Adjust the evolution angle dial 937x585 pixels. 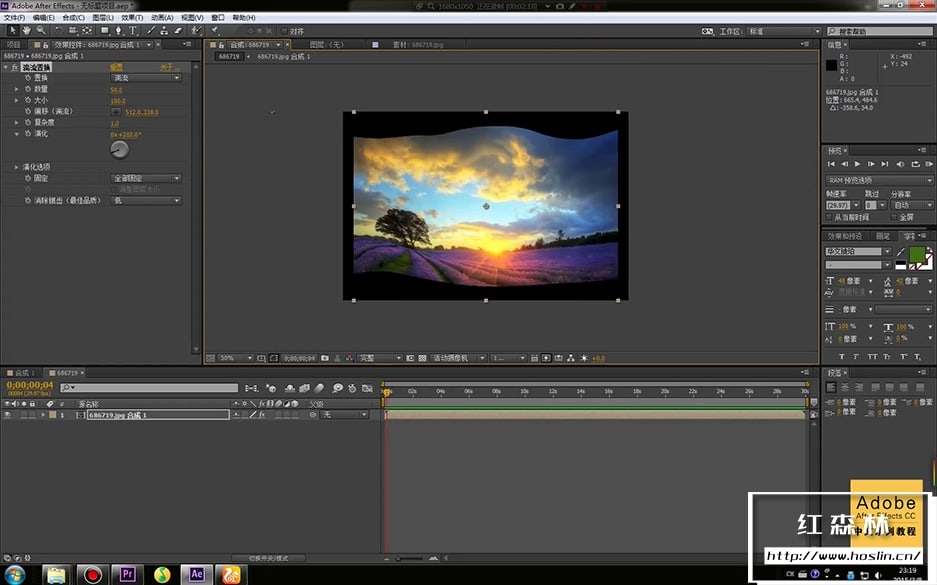point(120,150)
